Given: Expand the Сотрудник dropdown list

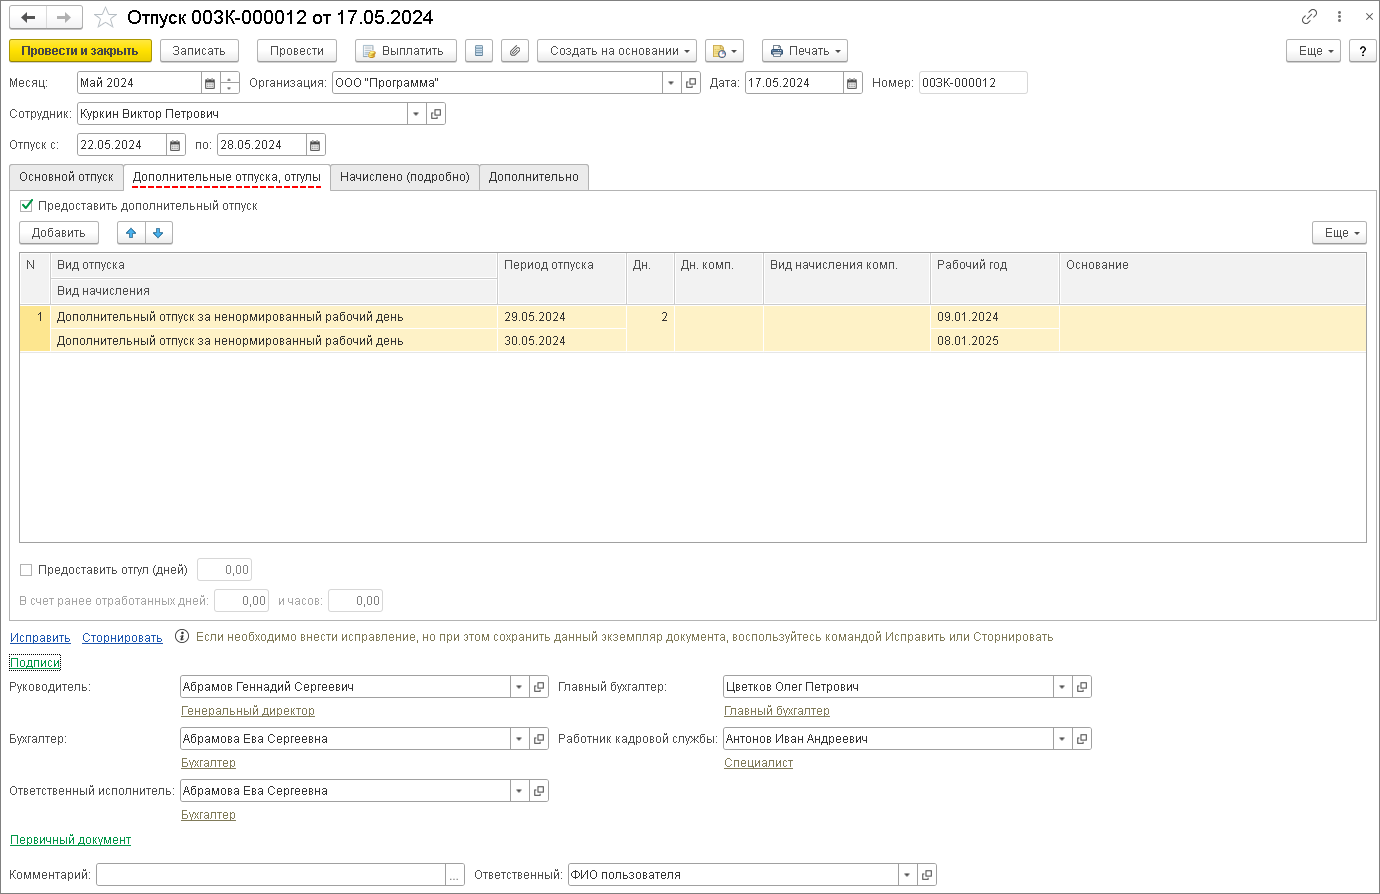Looking at the screenshot, I should [416, 114].
